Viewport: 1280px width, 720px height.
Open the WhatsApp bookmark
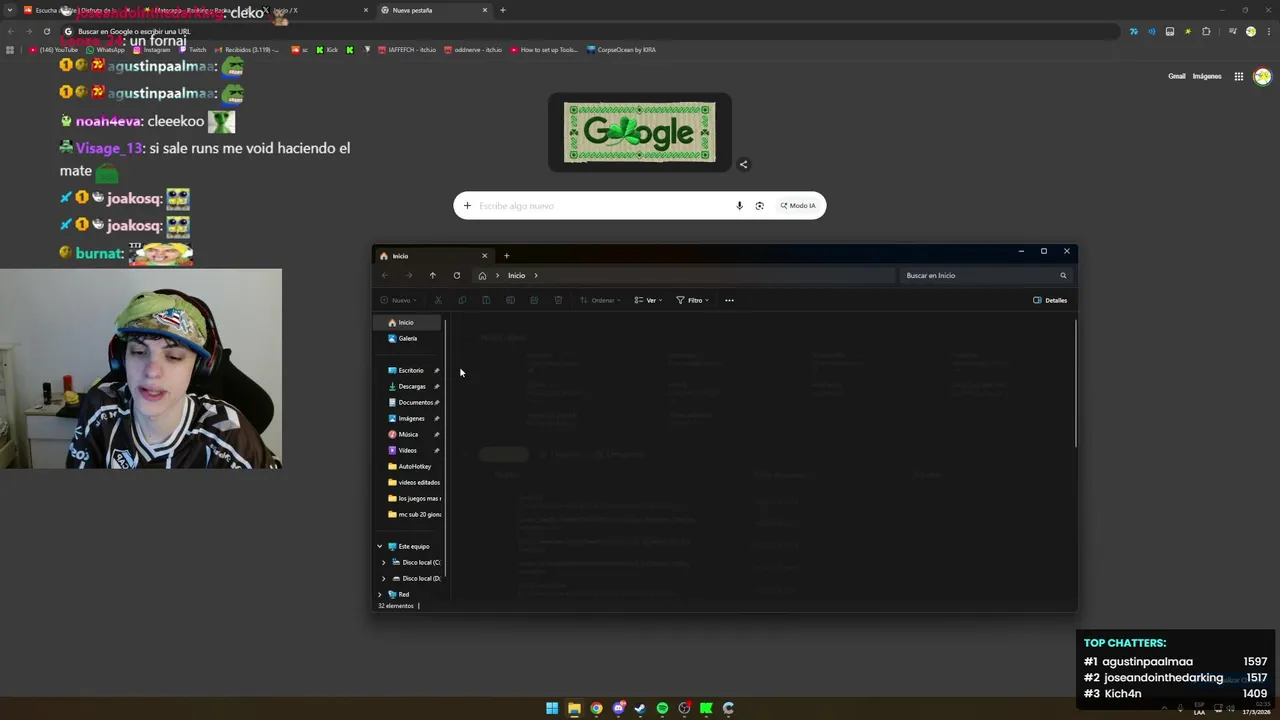click(x=105, y=49)
